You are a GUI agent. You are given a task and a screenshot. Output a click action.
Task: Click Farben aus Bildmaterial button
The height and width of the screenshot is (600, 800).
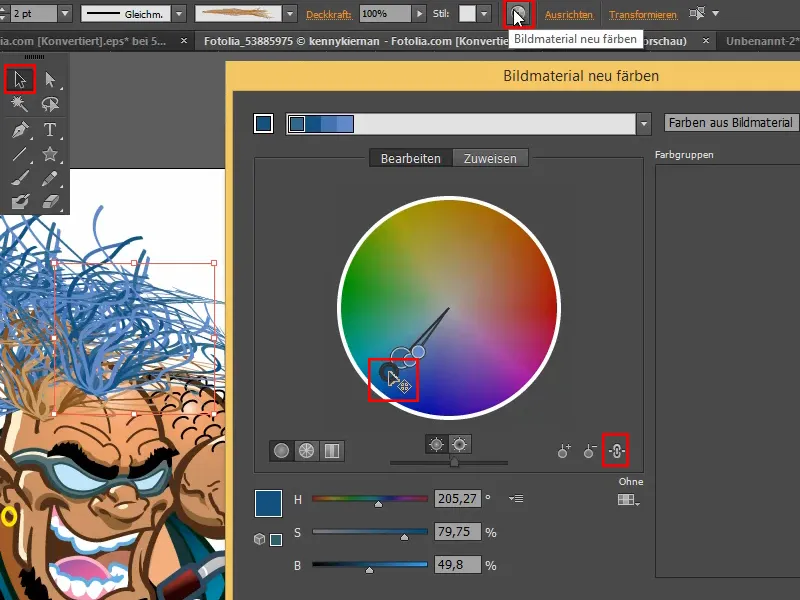pyautogui.click(x=732, y=123)
